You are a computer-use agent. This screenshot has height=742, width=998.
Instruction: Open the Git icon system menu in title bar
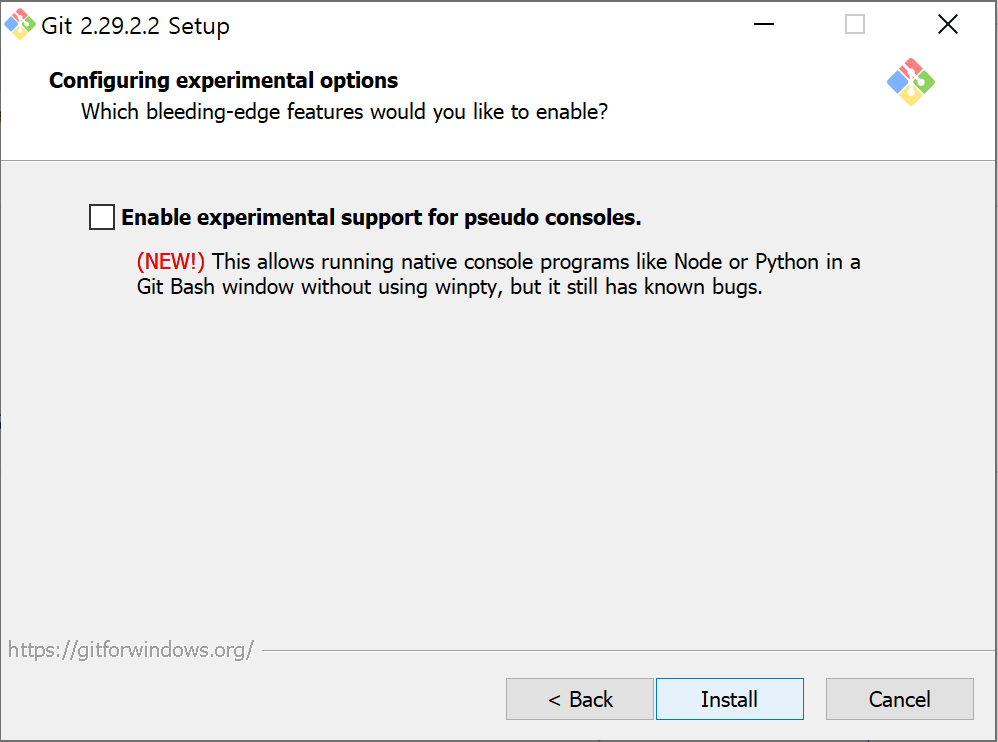[20, 24]
